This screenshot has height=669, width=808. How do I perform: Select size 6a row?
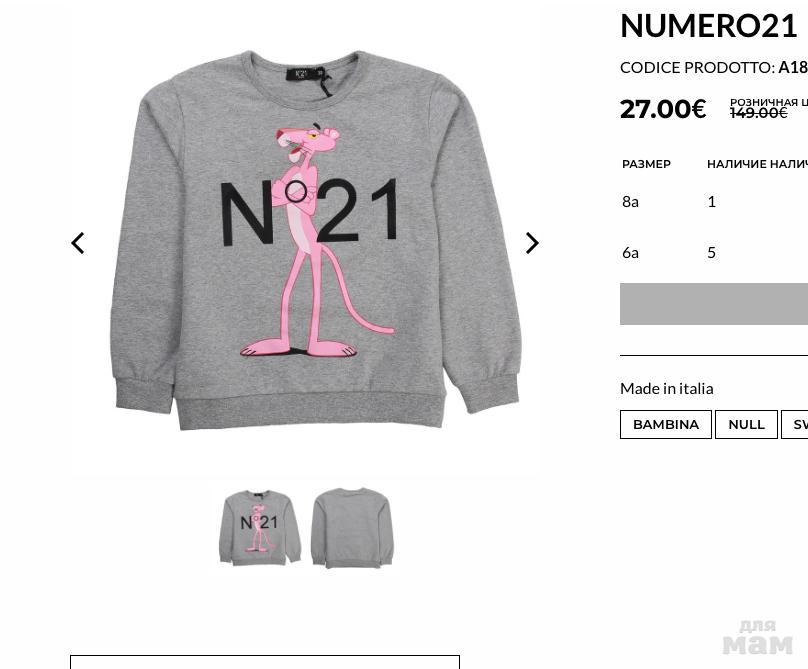(x=714, y=253)
